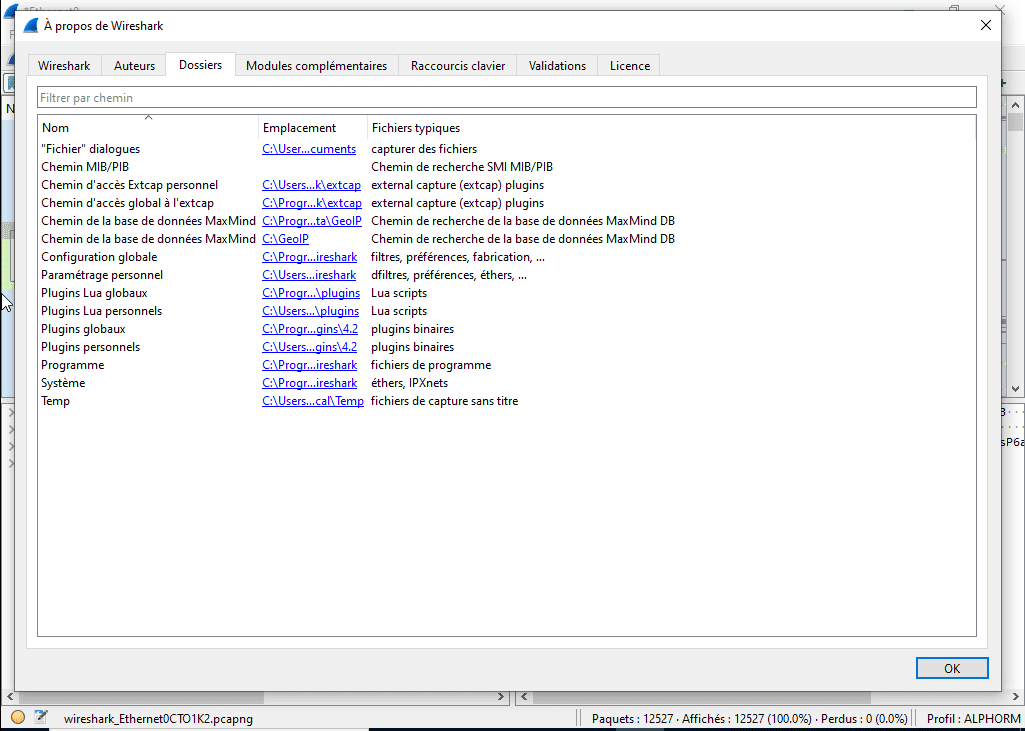Click "fichiers de capture sans titre" text
This screenshot has width=1025, height=731.
445,401
